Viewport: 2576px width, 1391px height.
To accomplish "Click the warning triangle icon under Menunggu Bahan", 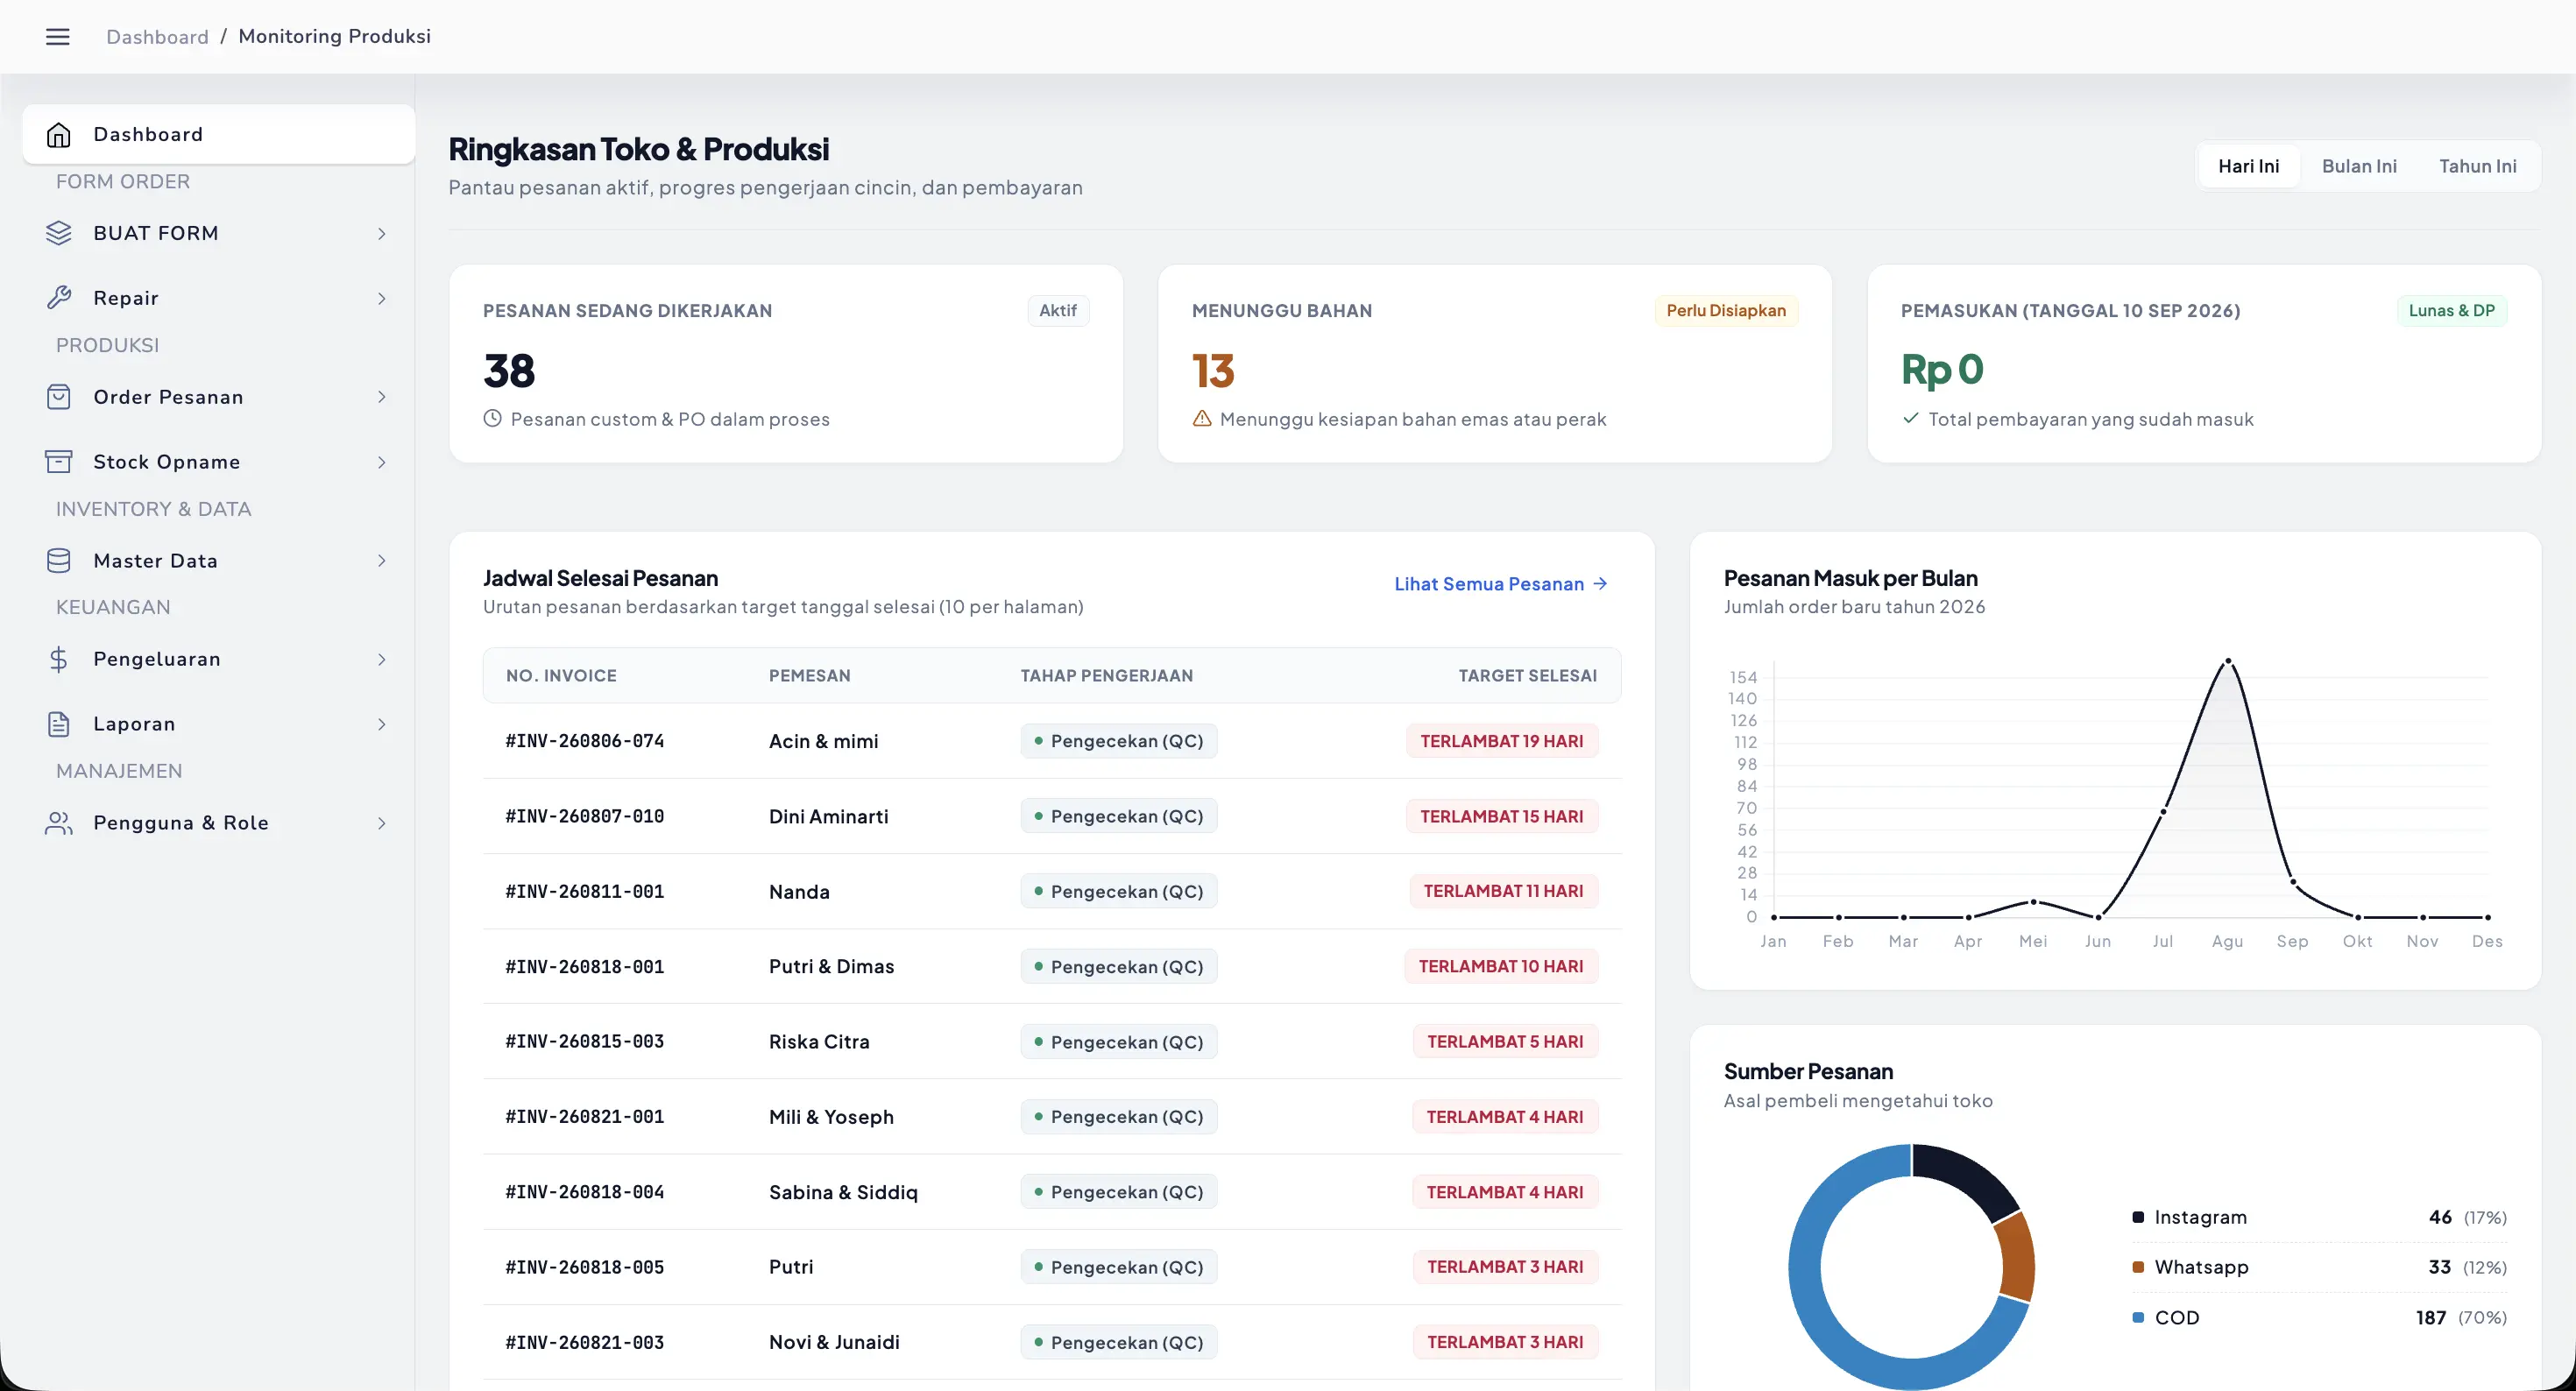I will click(x=1202, y=419).
